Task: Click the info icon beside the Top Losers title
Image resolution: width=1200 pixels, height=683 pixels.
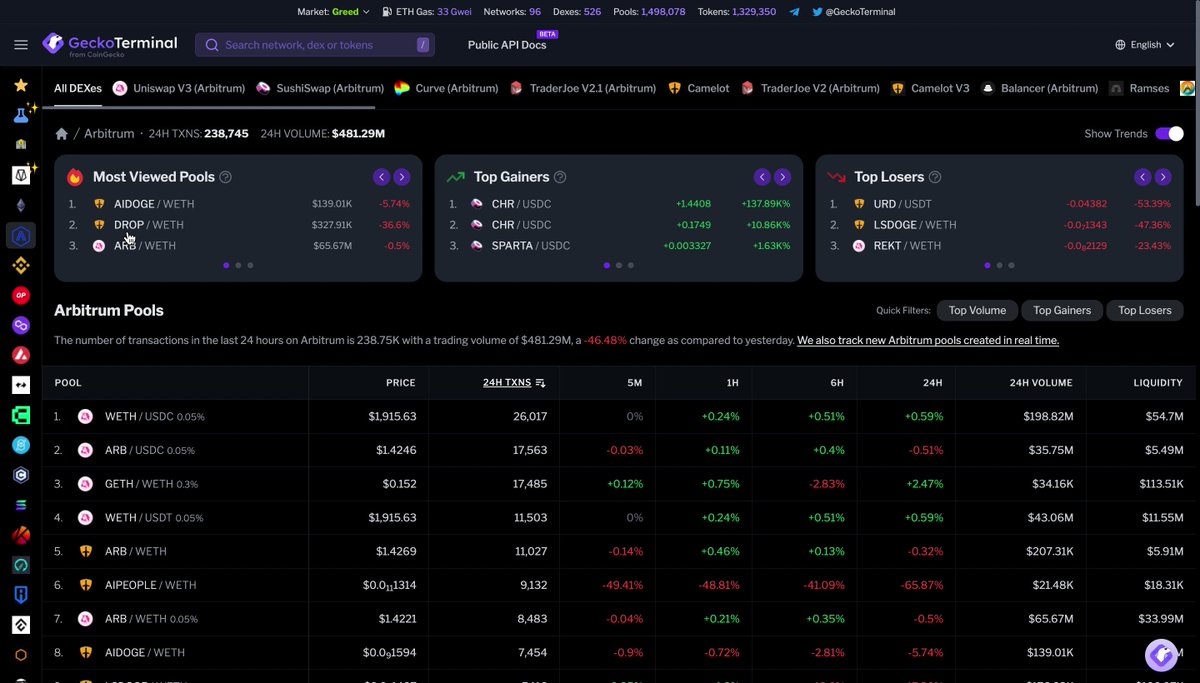Action: [935, 177]
